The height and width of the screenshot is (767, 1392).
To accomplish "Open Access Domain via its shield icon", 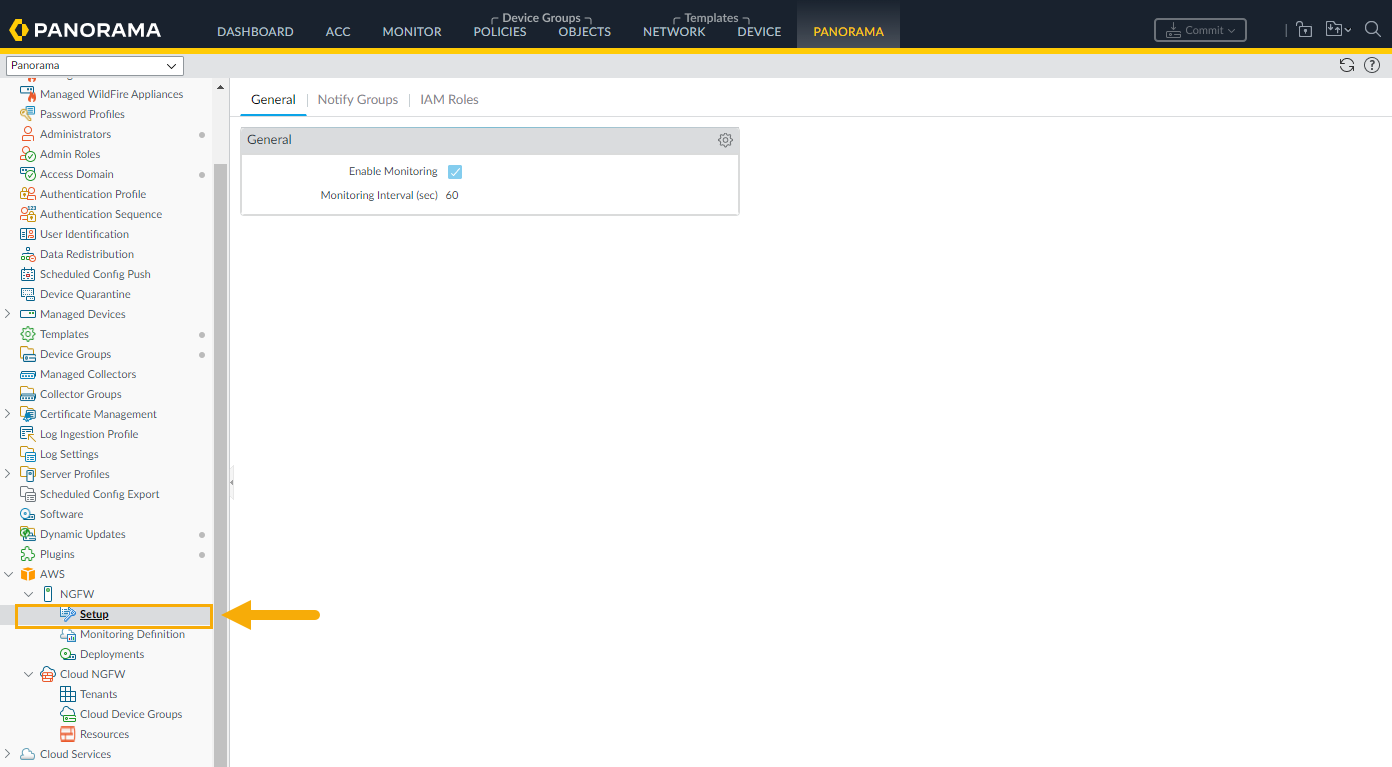I will tap(28, 174).
